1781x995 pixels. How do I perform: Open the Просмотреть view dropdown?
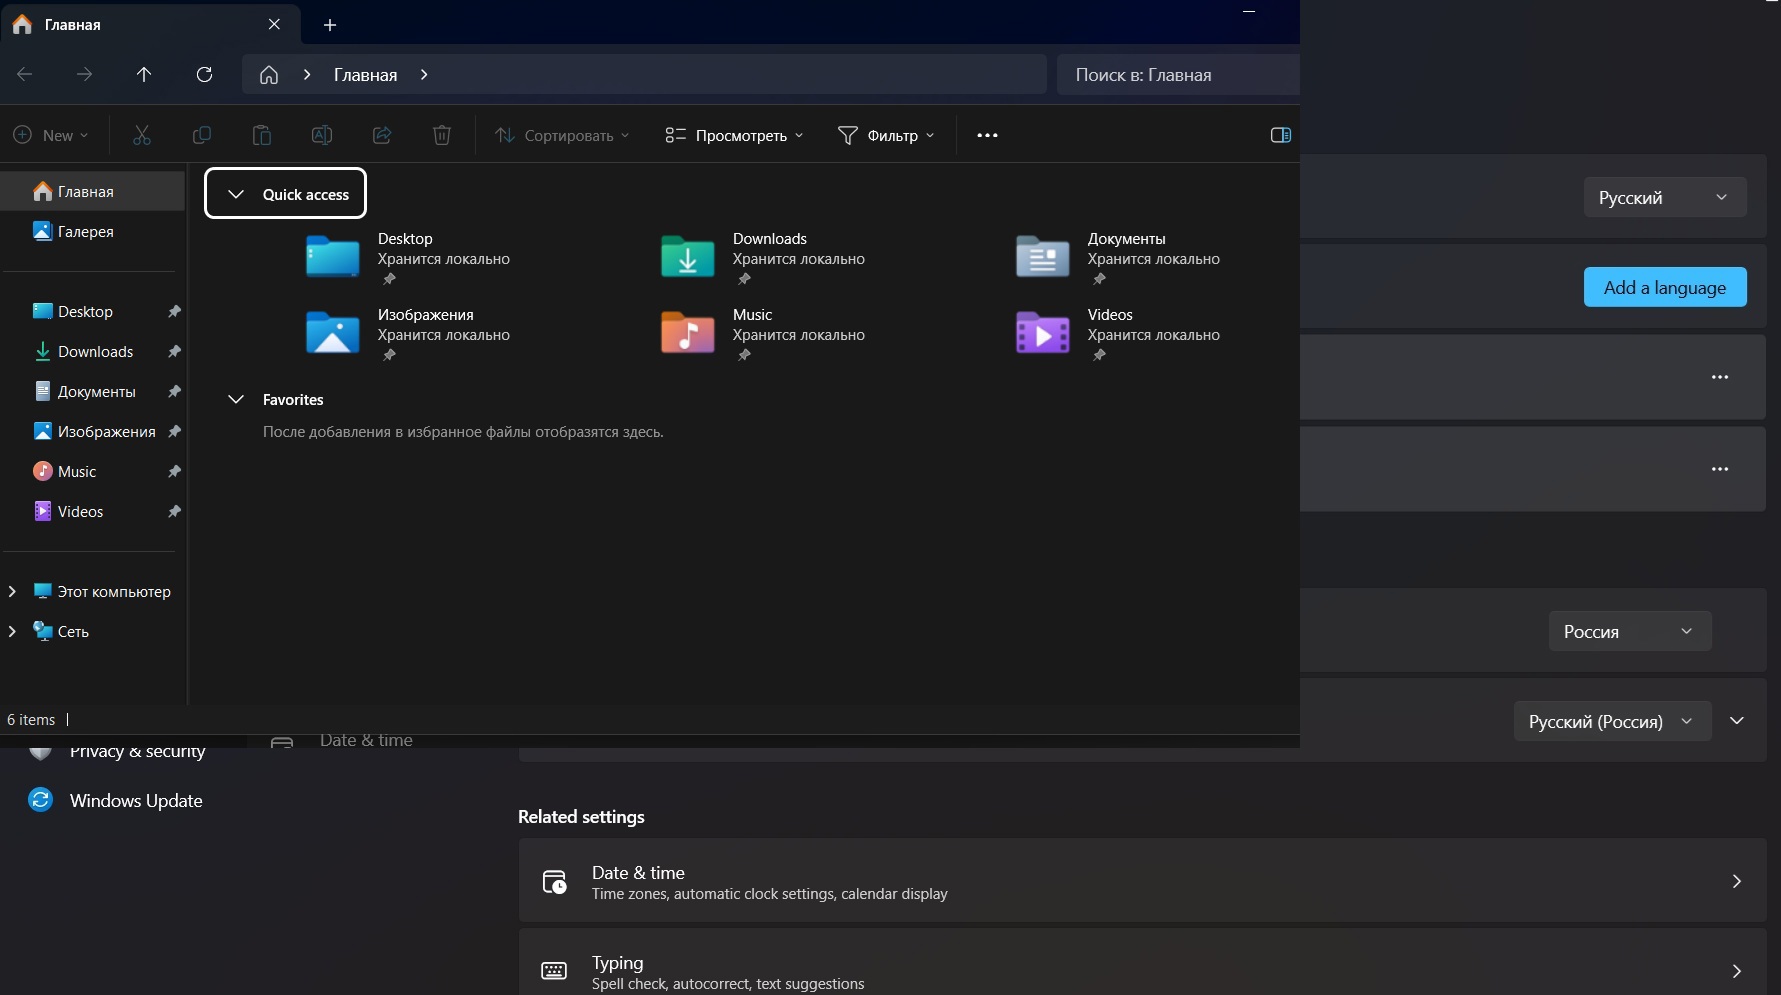point(734,135)
